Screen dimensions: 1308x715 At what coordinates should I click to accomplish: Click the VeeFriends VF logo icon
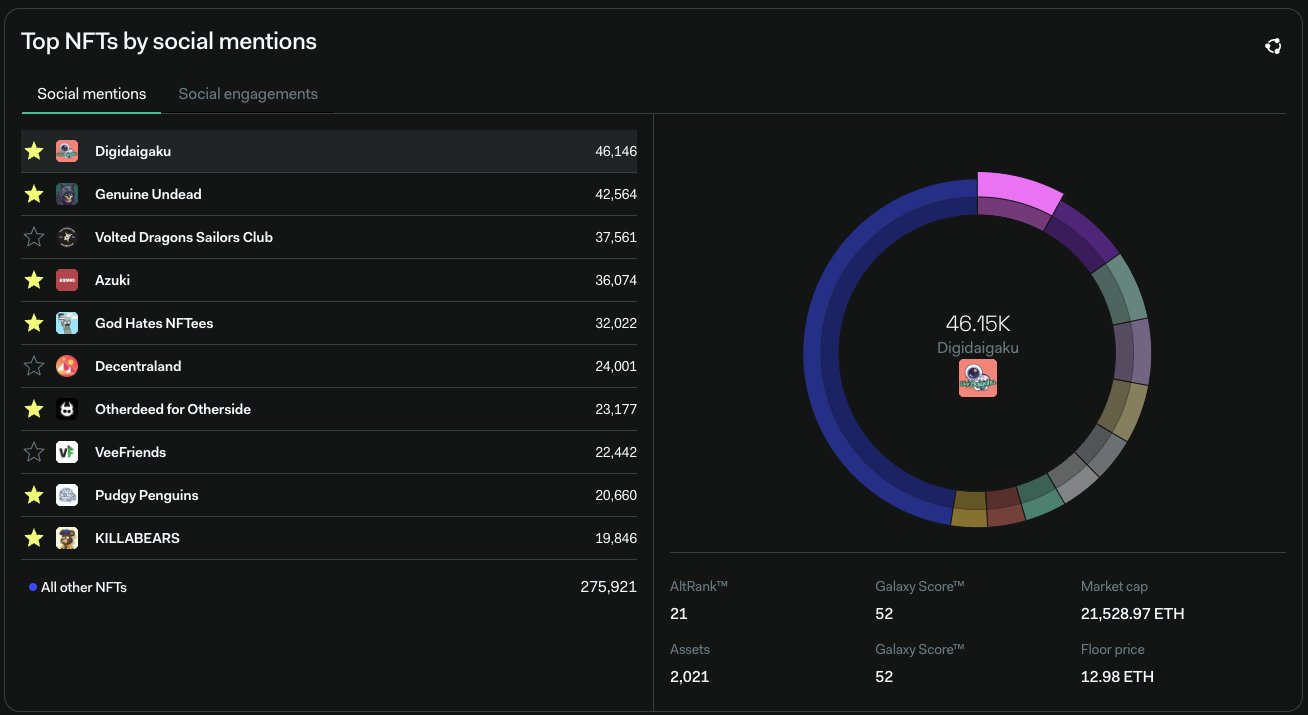pos(67,452)
